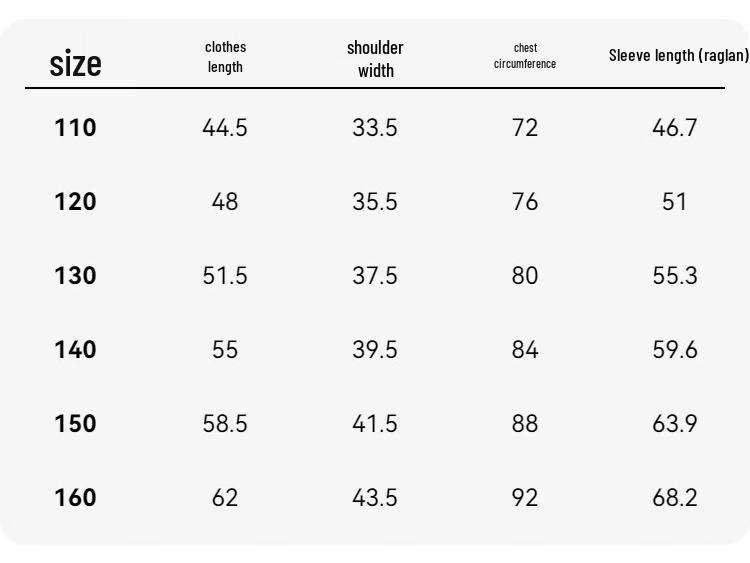This screenshot has width=750, height=563.
Task: Select size 130 row label
Action: pyautogui.click(x=76, y=276)
